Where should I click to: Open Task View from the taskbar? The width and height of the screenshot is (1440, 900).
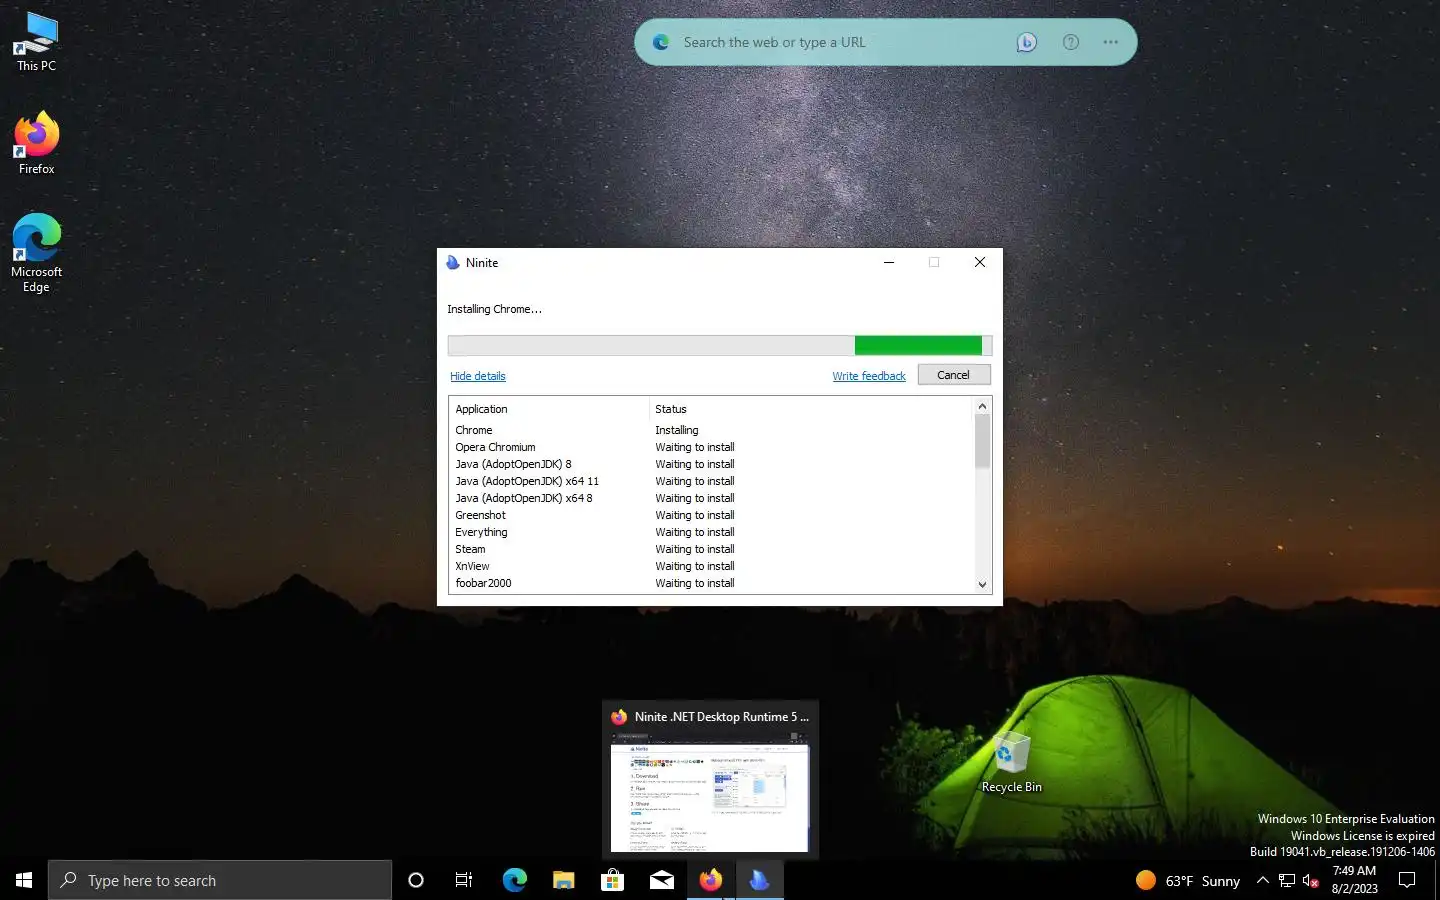464,880
